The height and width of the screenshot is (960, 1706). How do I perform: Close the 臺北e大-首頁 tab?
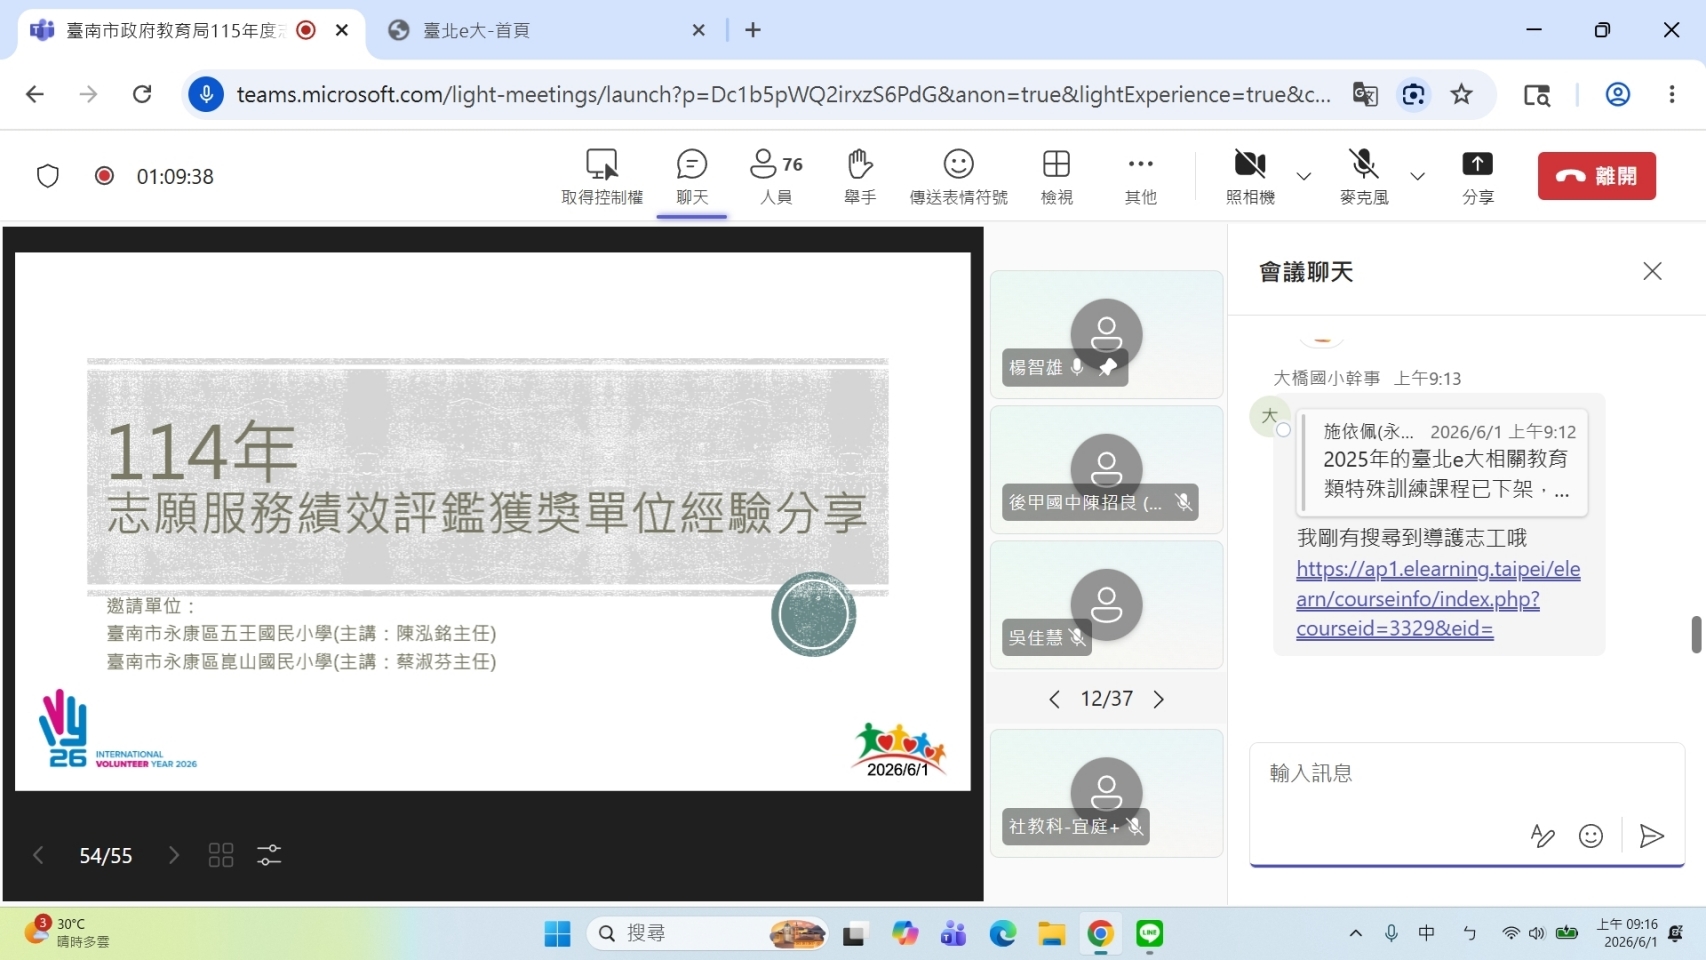[698, 30]
